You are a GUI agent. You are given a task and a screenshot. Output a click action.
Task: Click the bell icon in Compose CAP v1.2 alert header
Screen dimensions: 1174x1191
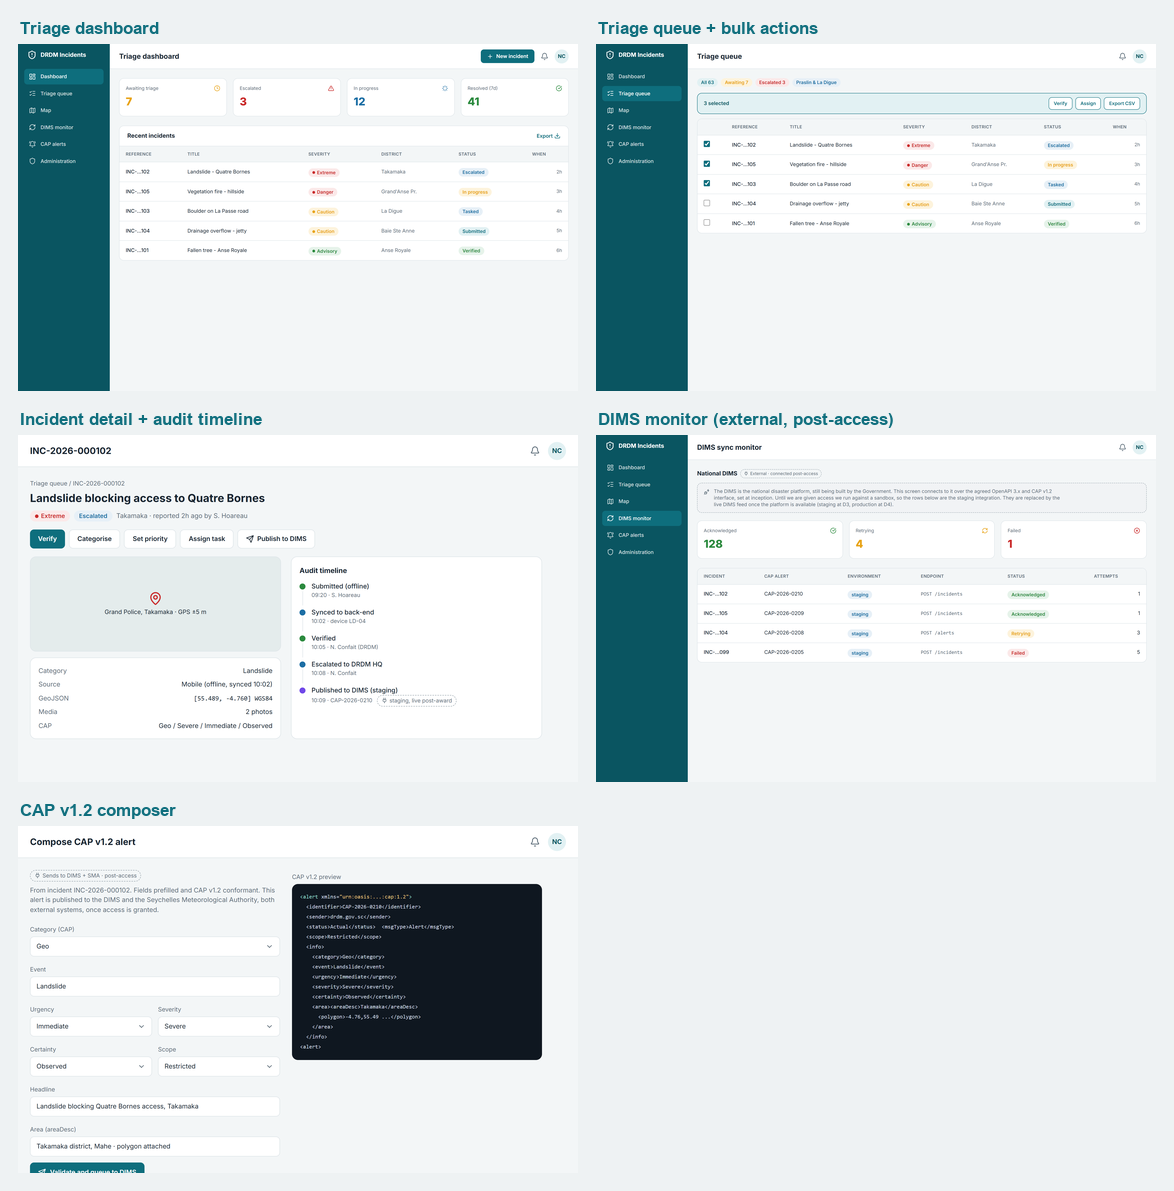pyautogui.click(x=535, y=842)
